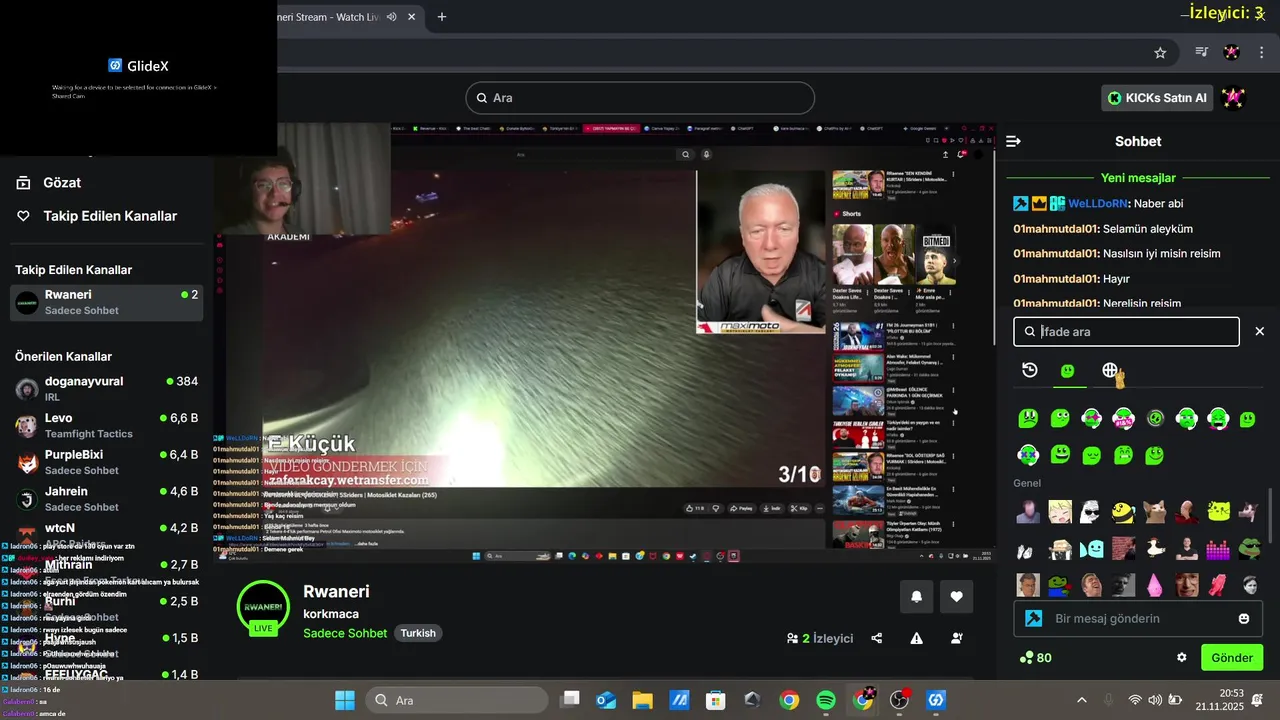This screenshot has height=720, width=1280.
Task: Open OBS Studio from the taskbar
Action: (x=899, y=700)
